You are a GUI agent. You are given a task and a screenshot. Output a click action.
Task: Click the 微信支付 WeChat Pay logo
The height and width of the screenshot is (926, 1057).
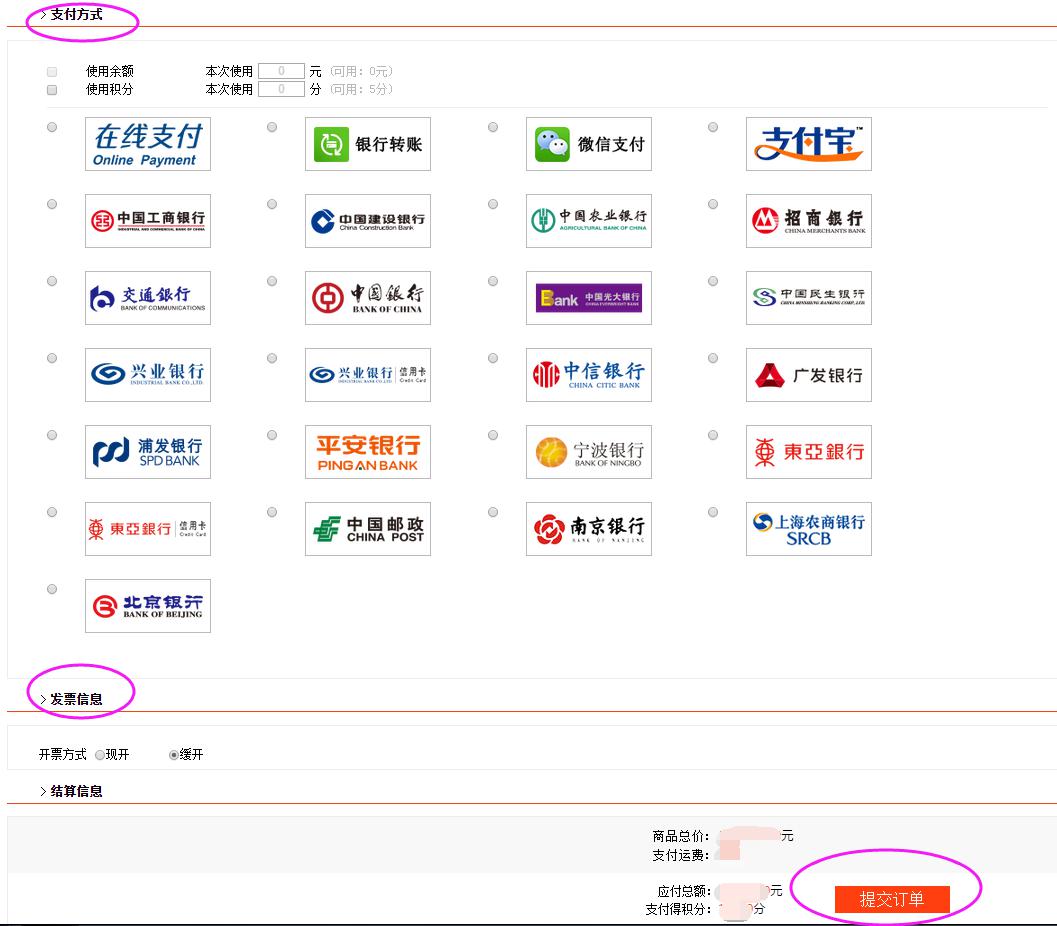click(588, 144)
